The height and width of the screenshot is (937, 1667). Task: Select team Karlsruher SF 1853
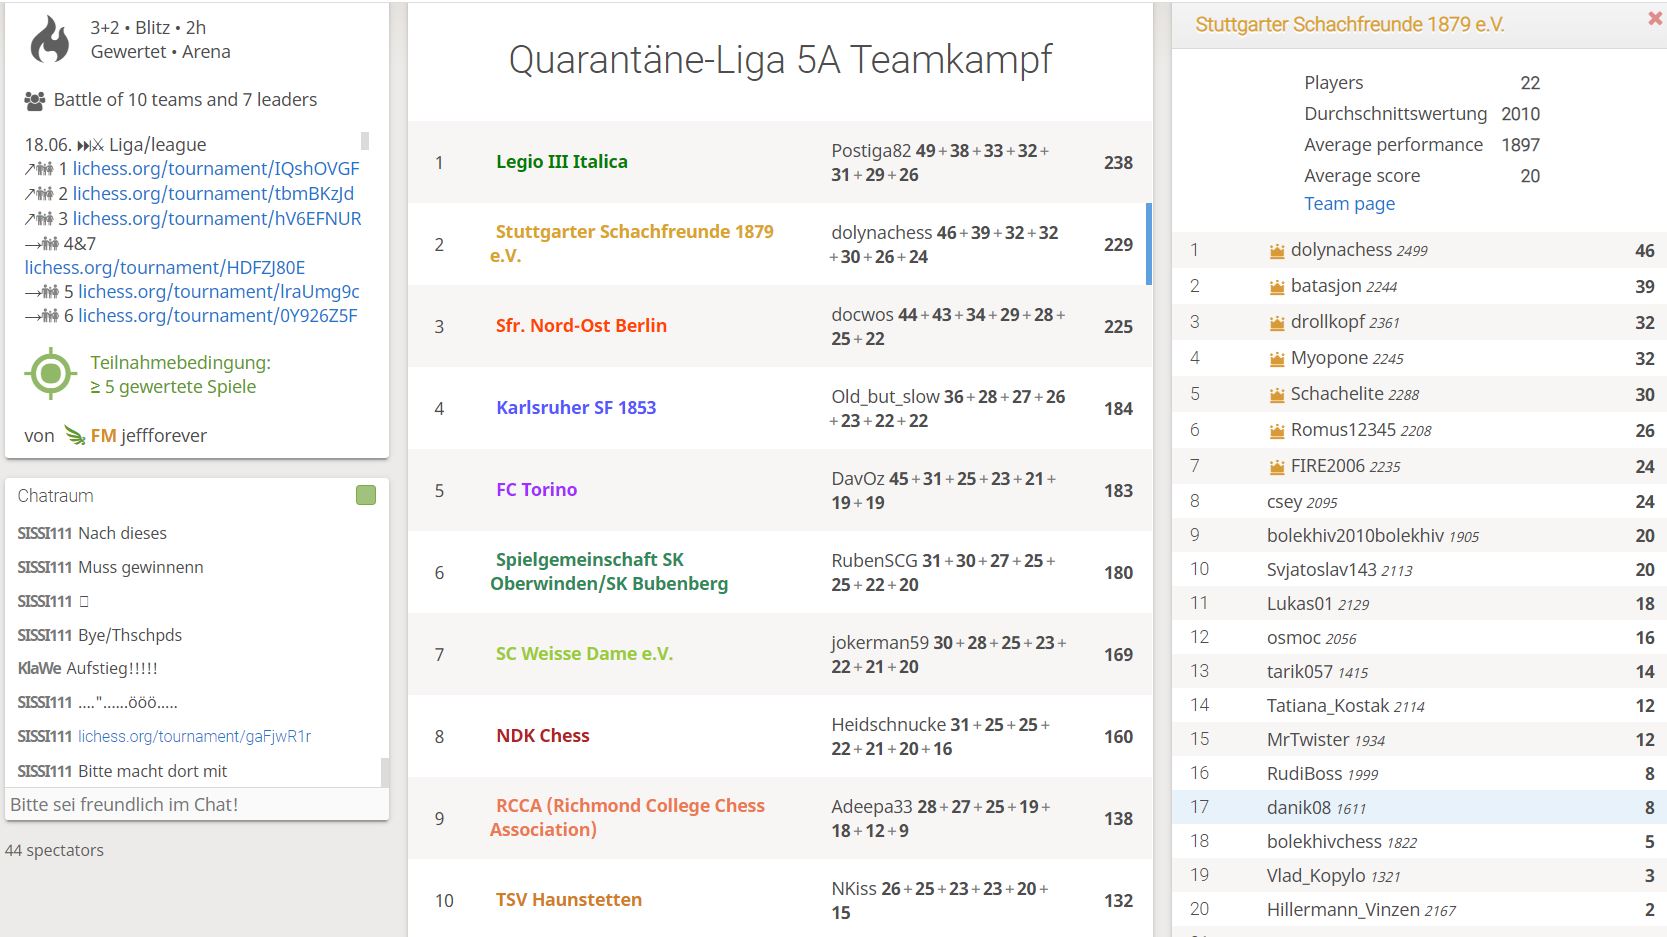pos(576,408)
